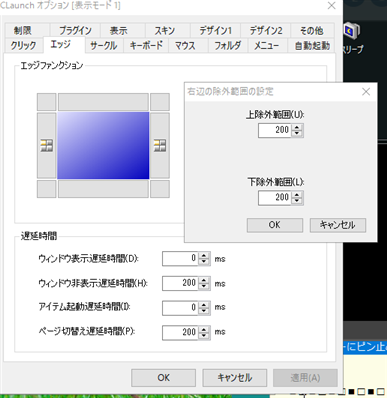Click OK in the CLaunch options window

pyautogui.click(x=164, y=378)
